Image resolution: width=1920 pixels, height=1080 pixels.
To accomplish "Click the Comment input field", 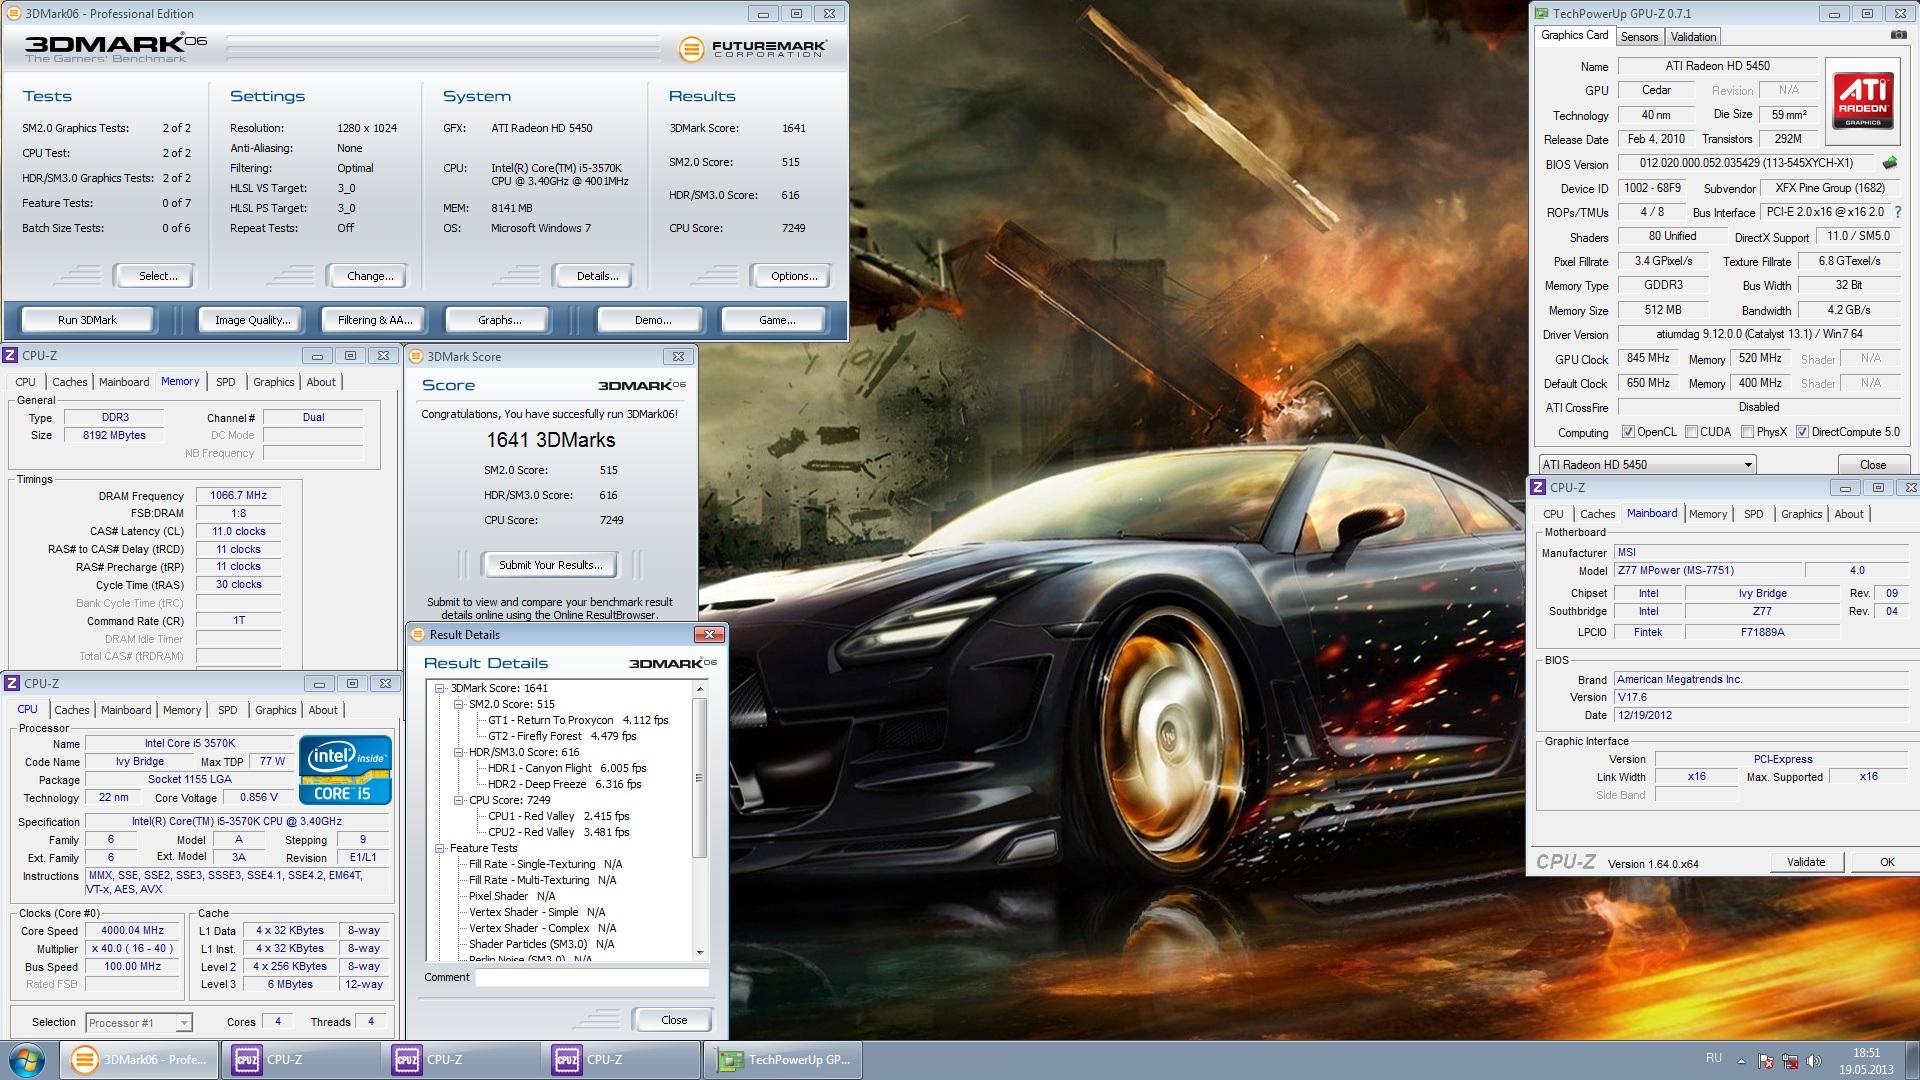I will (x=592, y=978).
